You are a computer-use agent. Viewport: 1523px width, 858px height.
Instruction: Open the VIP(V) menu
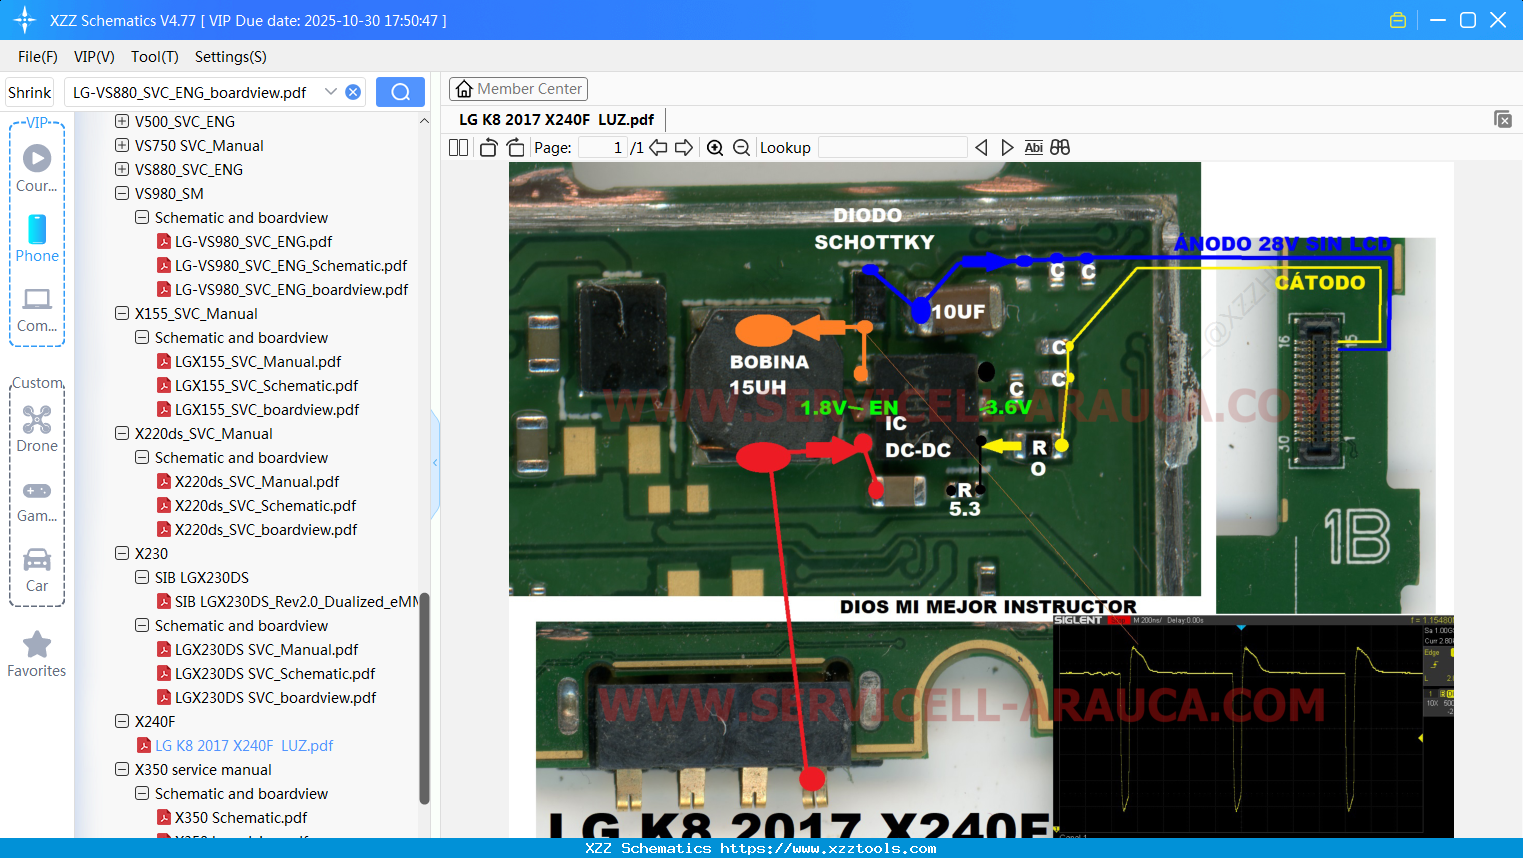coord(94,57)
